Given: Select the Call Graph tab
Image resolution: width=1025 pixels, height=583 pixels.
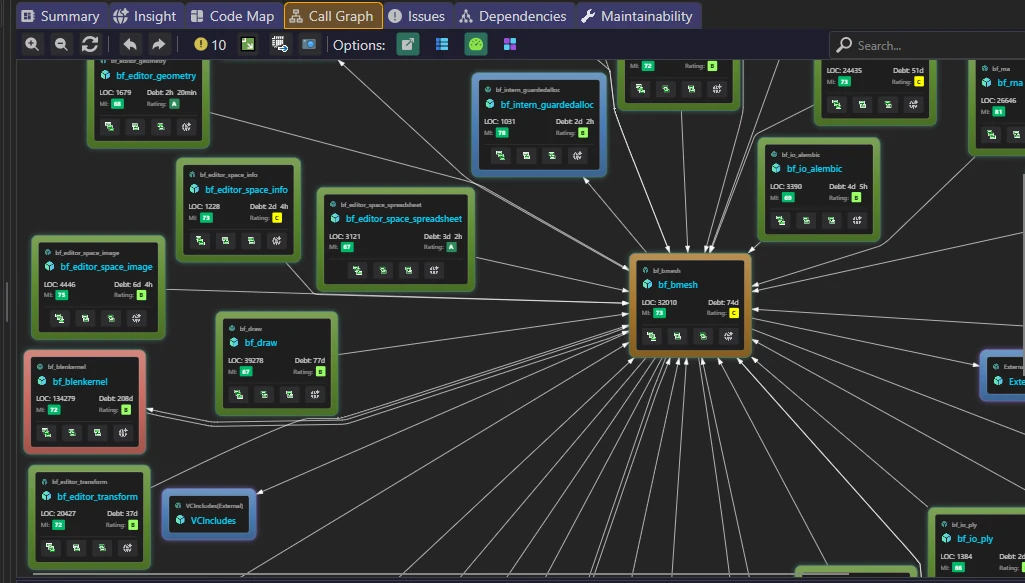Looking at the screenshot, I should pyautogui.click(x=333, y=16).
